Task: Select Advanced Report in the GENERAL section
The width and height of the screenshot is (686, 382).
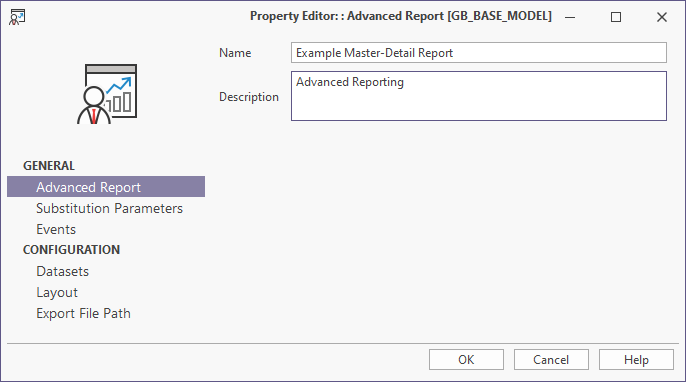Action: [x=106, y=187]
